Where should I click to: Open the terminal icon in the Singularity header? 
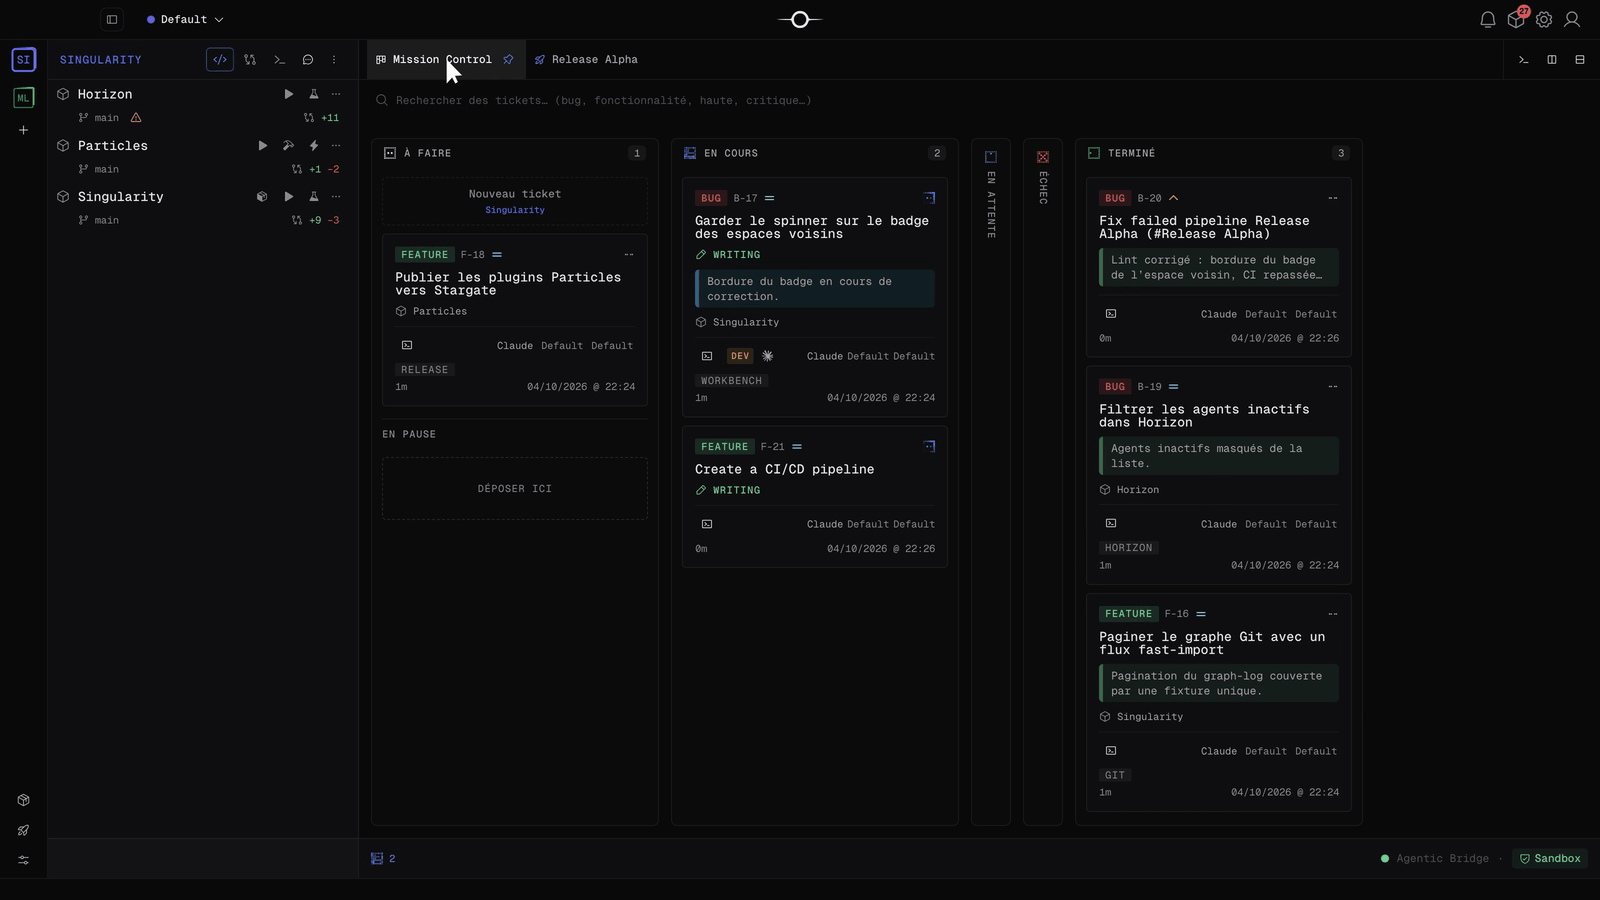pyautogui.click(x=280, y=60)
